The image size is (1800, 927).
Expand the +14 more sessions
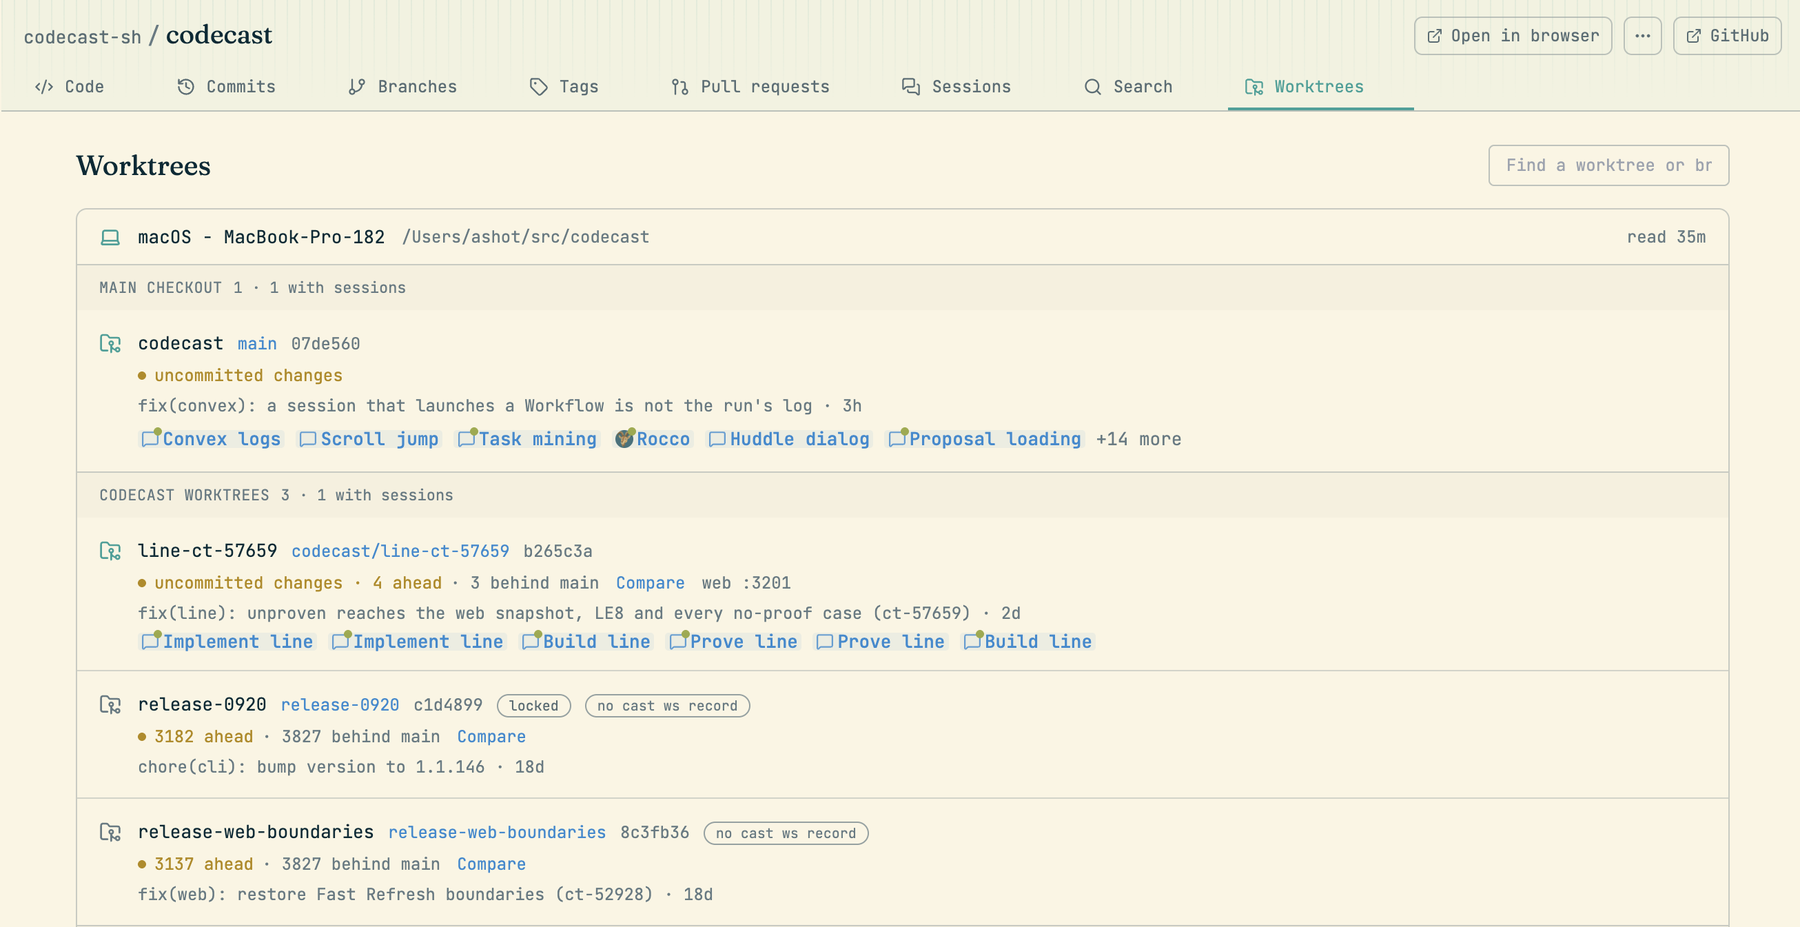pyautogui.click(x=1139, y=439)
